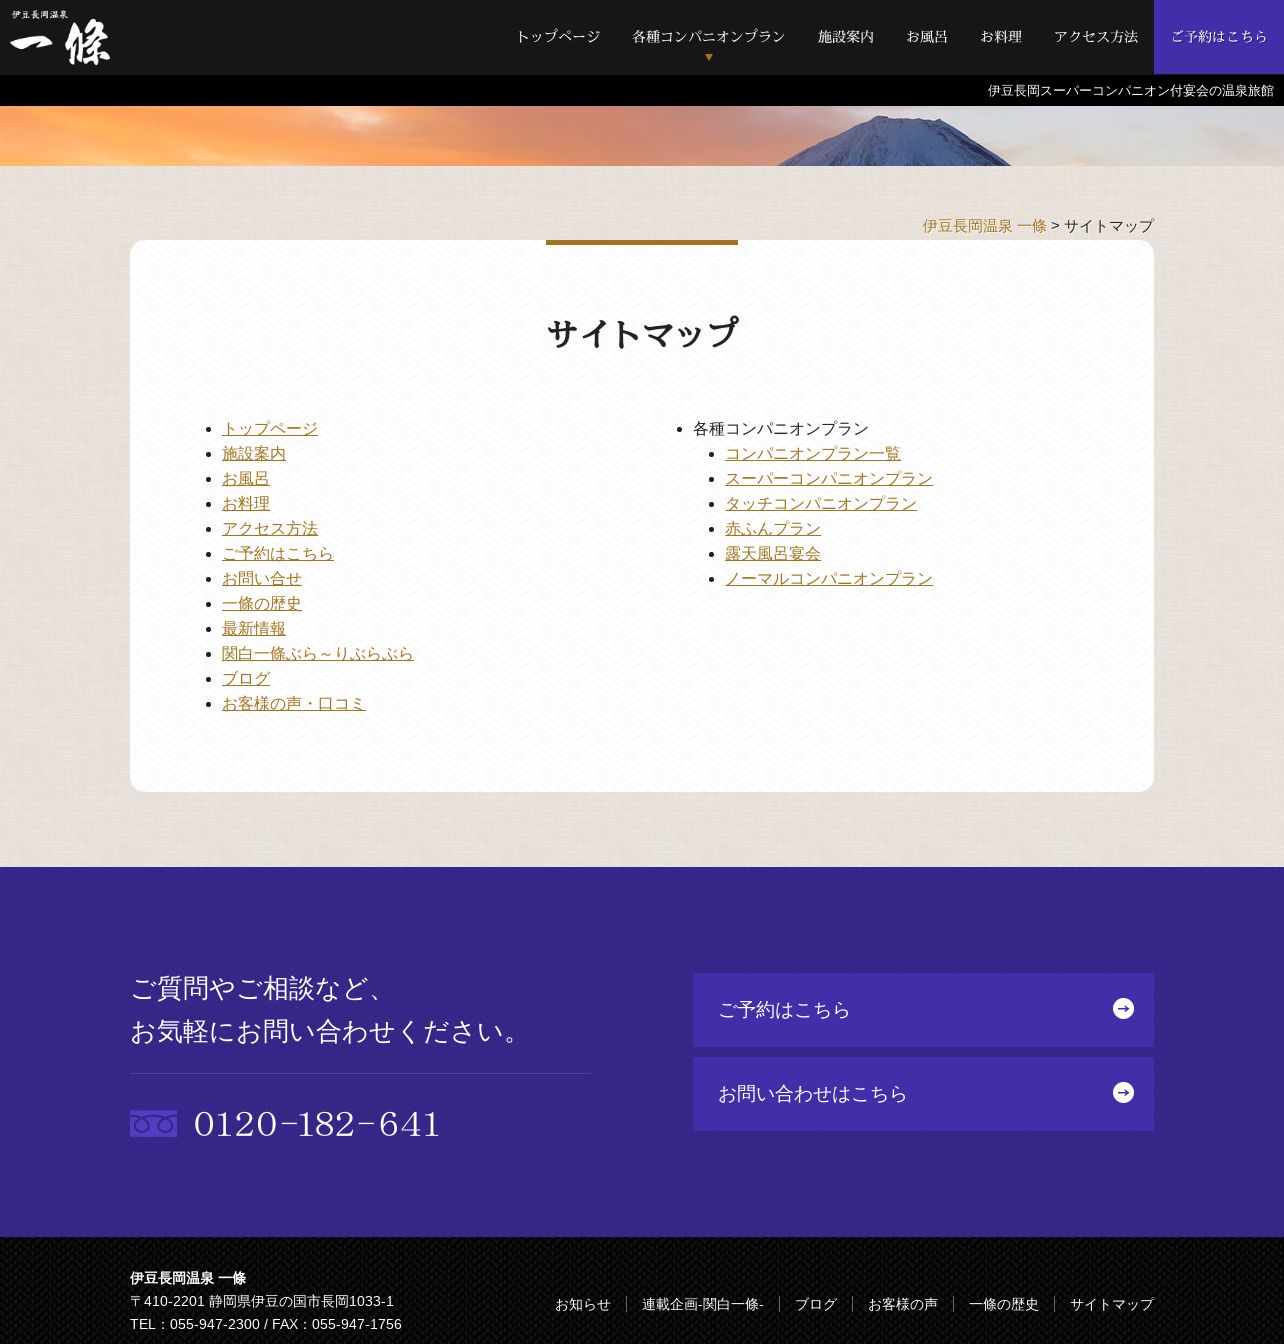This screenshot has width=1284, height=1344.
Task: Click the Mt. Fuji banner image
Action: click(642, 136)
